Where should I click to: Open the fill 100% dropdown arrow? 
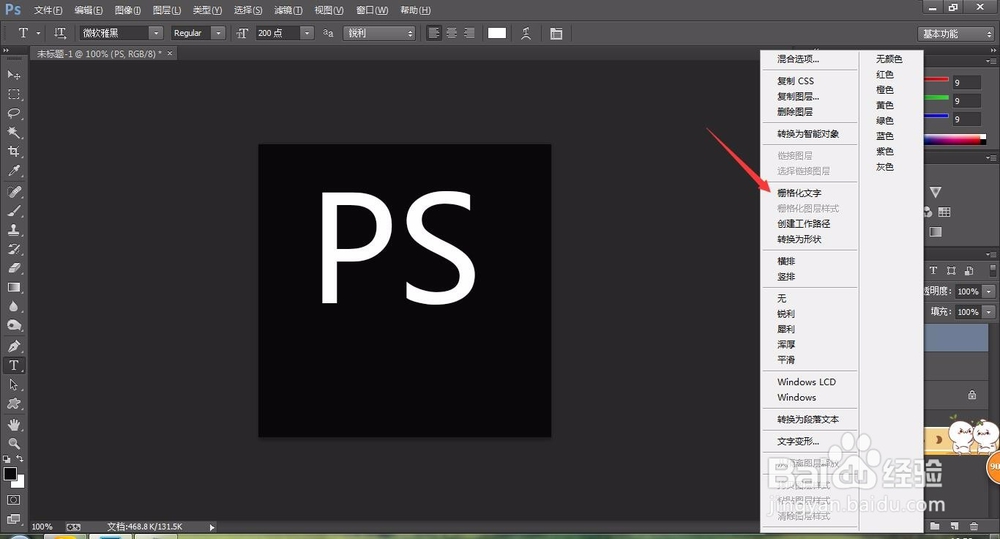[989, 312]
